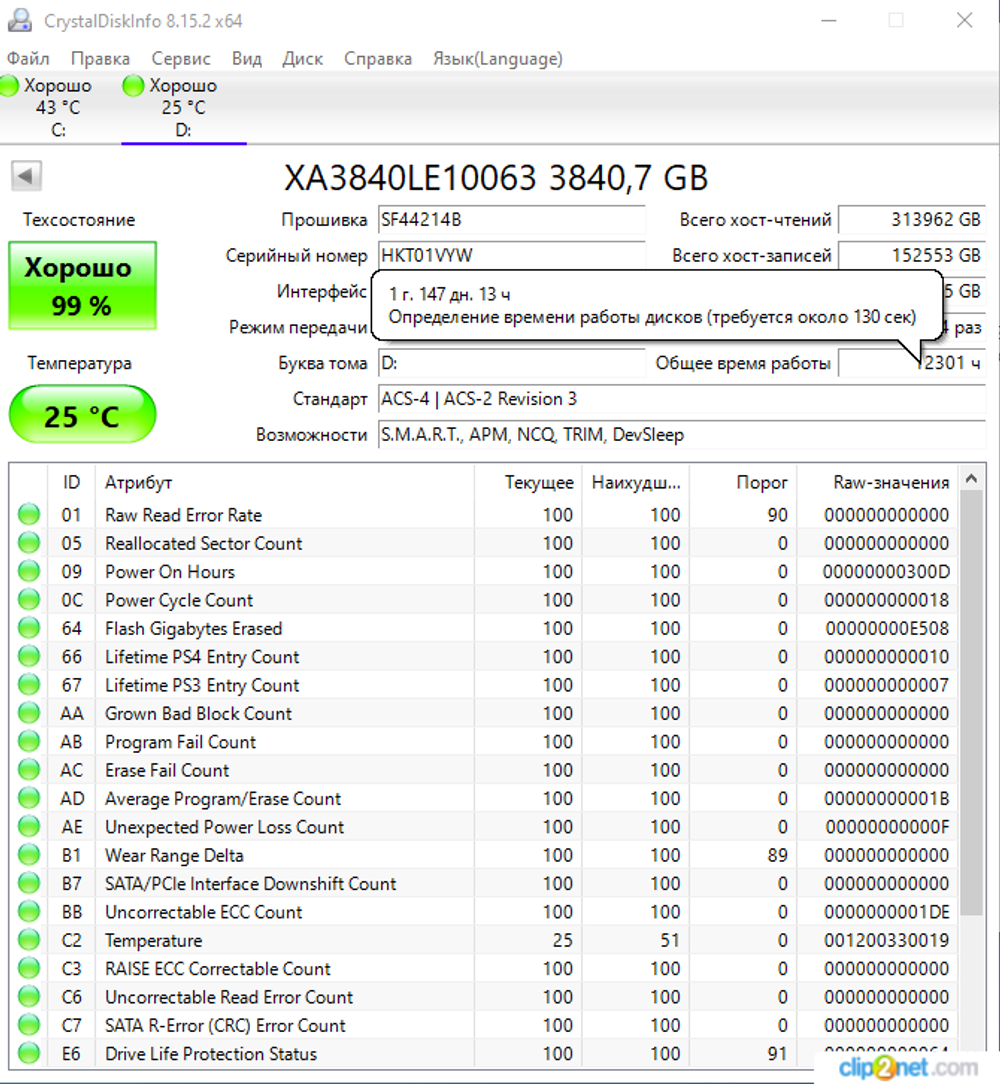Viewport: 1000px width, 1084px height.
Task: Click status icon of Wear Range Delta
Action: click(x=29, y=854)
